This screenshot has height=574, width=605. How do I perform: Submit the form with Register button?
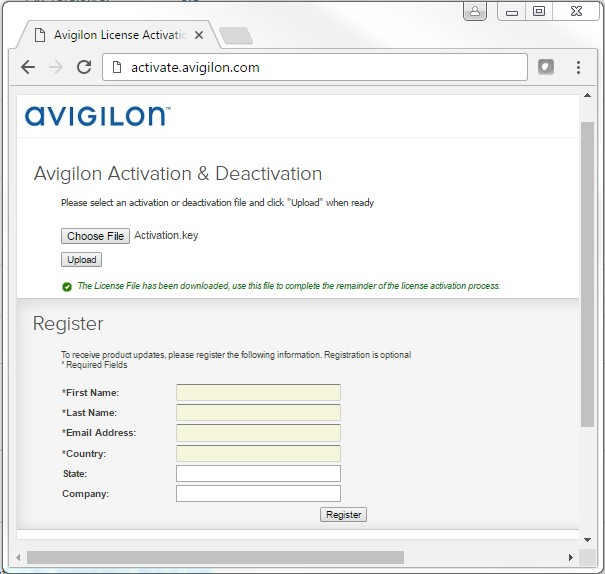343,514
